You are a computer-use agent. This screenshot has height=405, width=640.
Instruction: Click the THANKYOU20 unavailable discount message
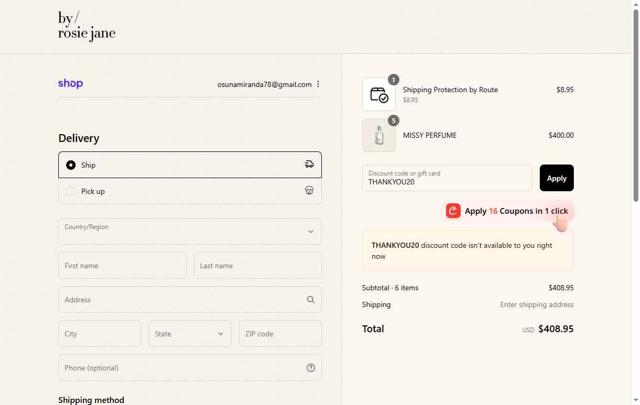[468, 251]
